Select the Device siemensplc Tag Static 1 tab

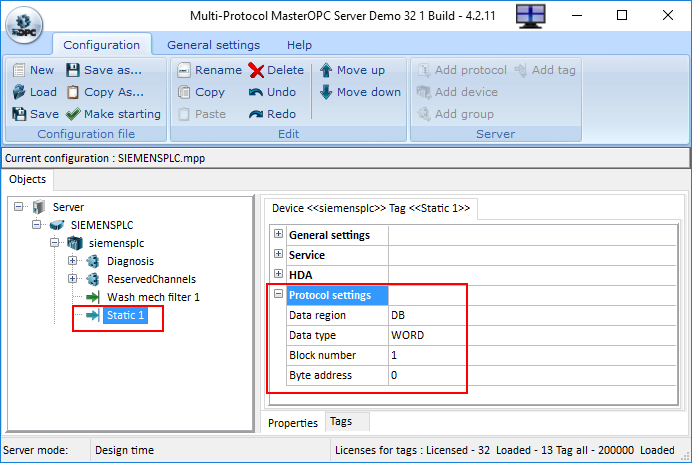coord(371,208)
